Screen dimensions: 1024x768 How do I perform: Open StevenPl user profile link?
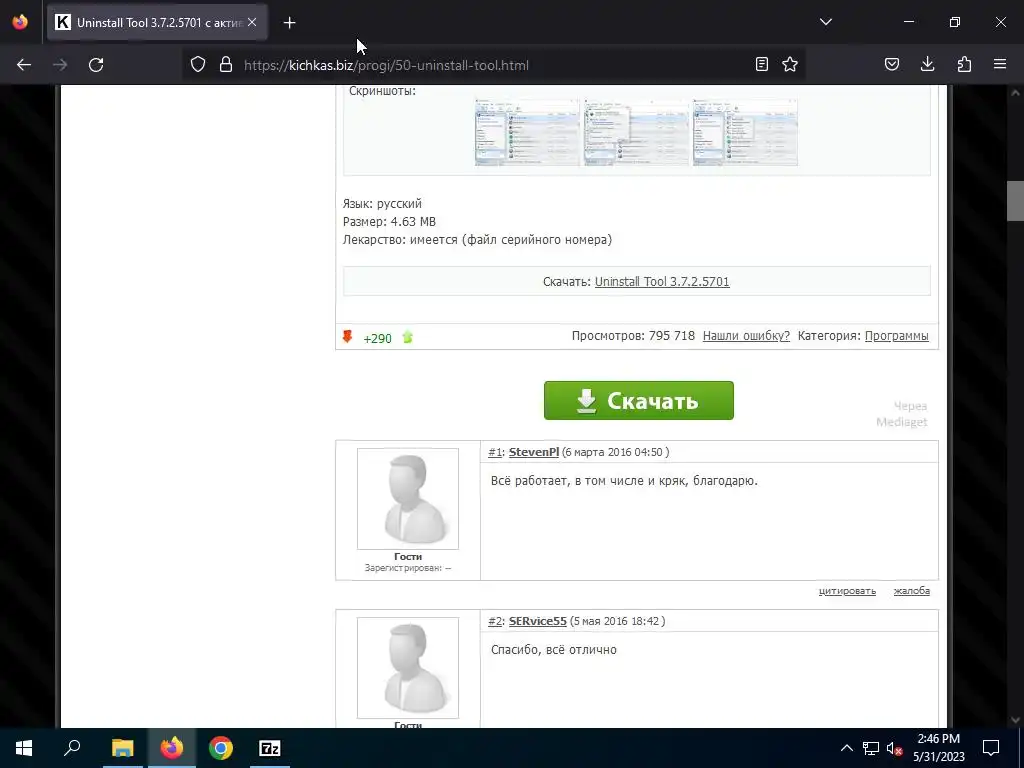(x=534, y=452)
